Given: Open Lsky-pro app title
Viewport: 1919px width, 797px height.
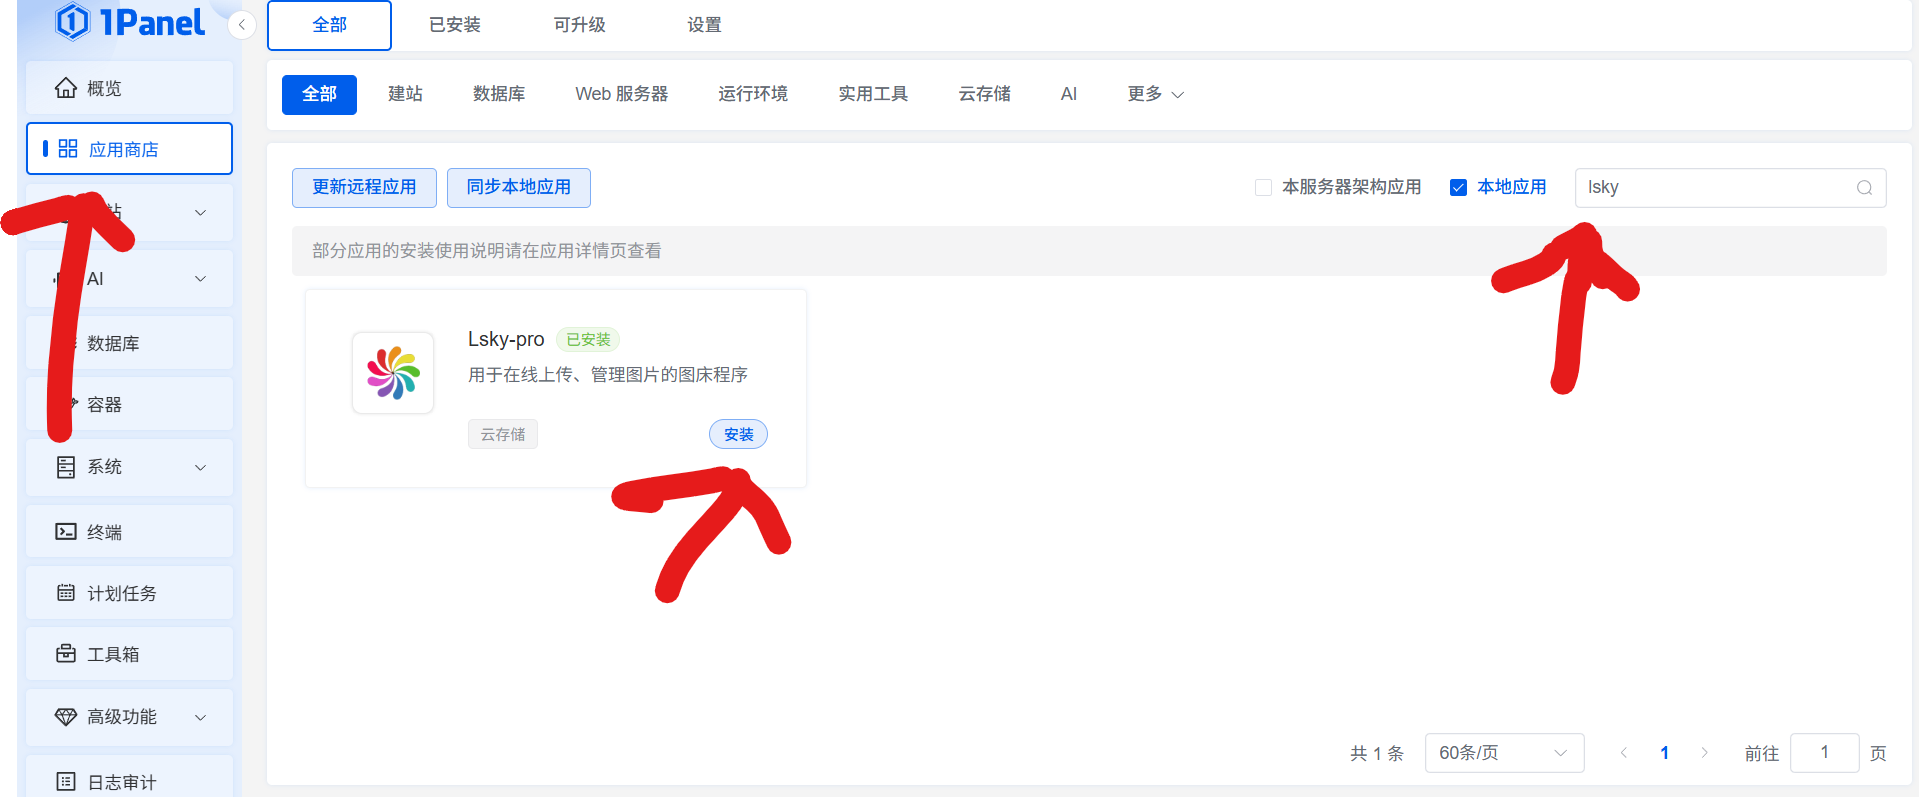Looking at the screenshot, I should pyautogui.click(x=506, y=339).
